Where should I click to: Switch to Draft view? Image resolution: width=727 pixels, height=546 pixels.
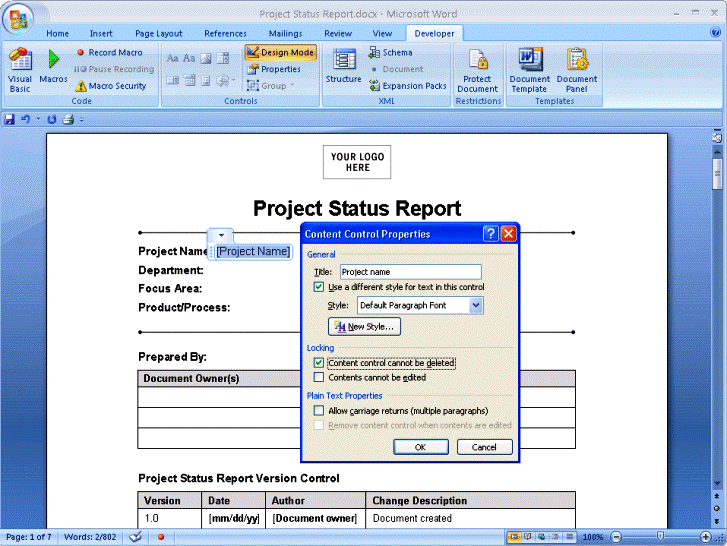click(570, 537)
